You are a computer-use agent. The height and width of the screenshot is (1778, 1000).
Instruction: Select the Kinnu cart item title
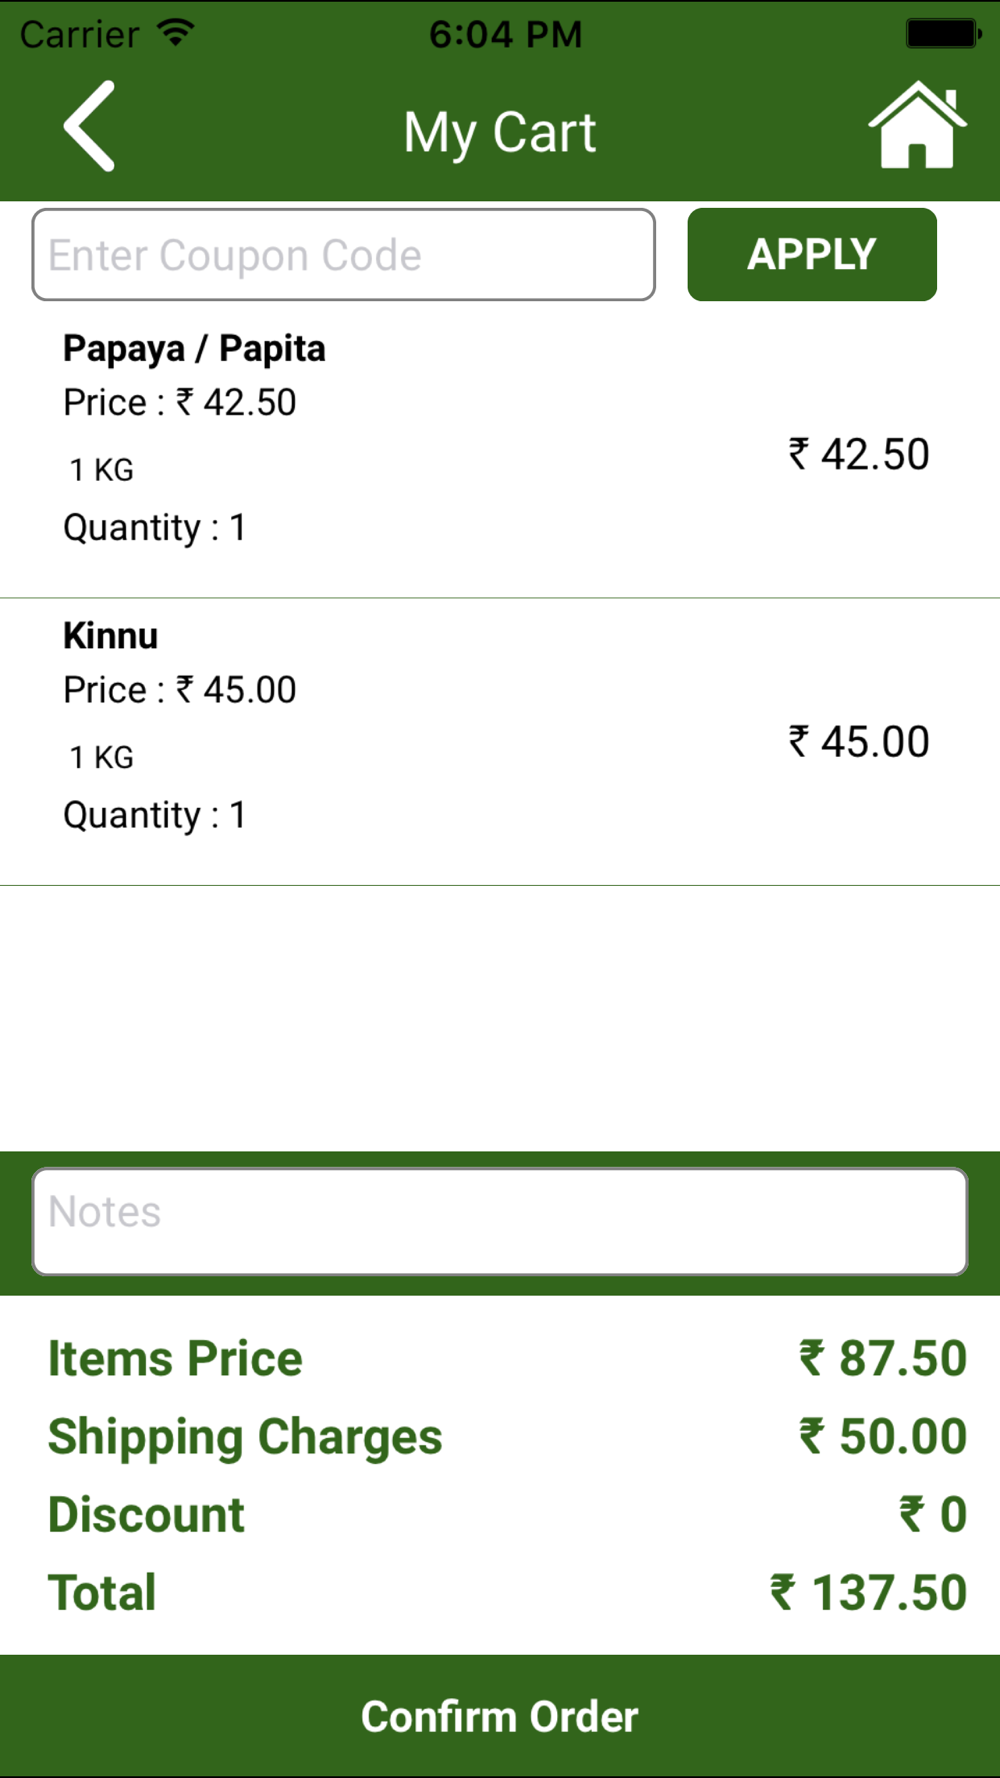coord(110,636)
